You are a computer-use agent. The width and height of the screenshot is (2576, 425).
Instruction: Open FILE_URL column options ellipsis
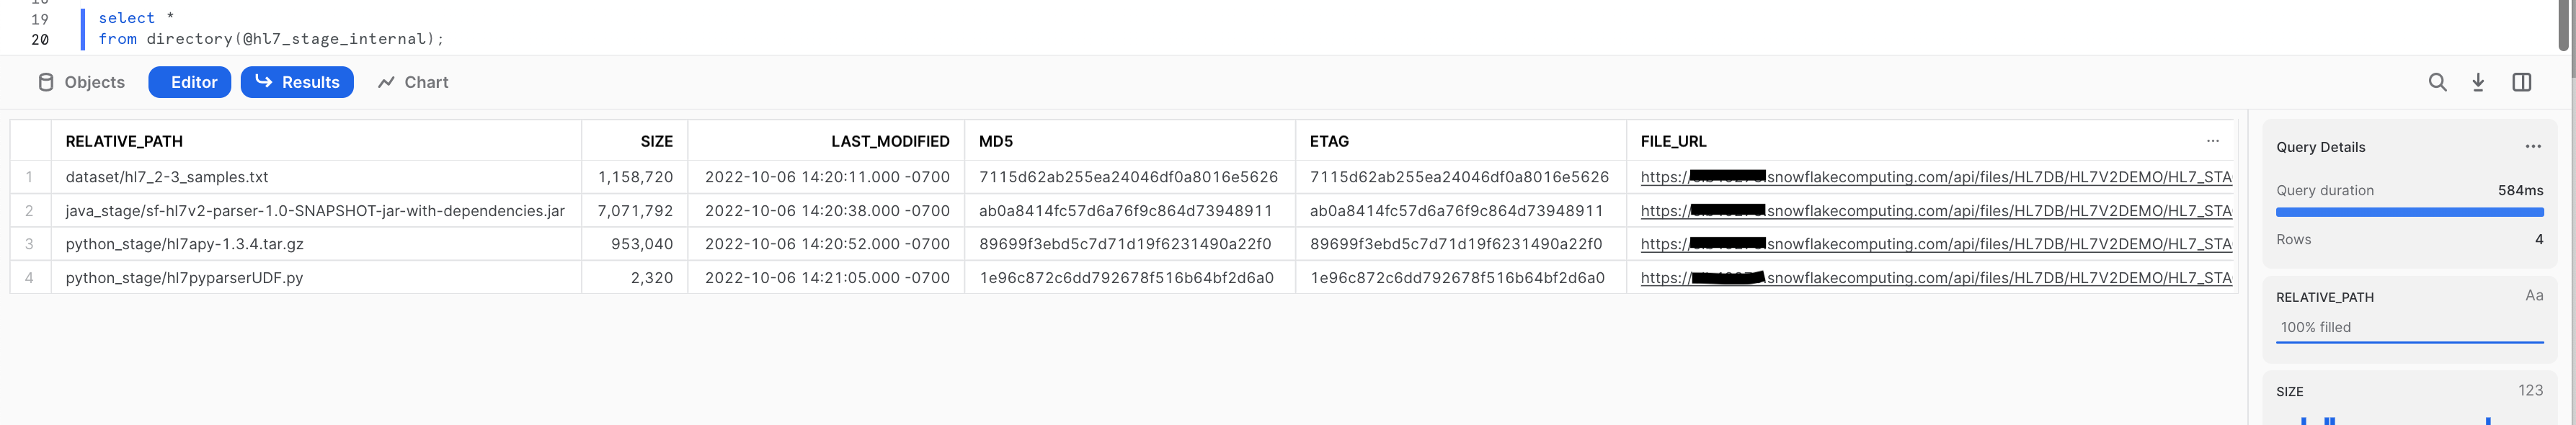[x=2212, y=141]
